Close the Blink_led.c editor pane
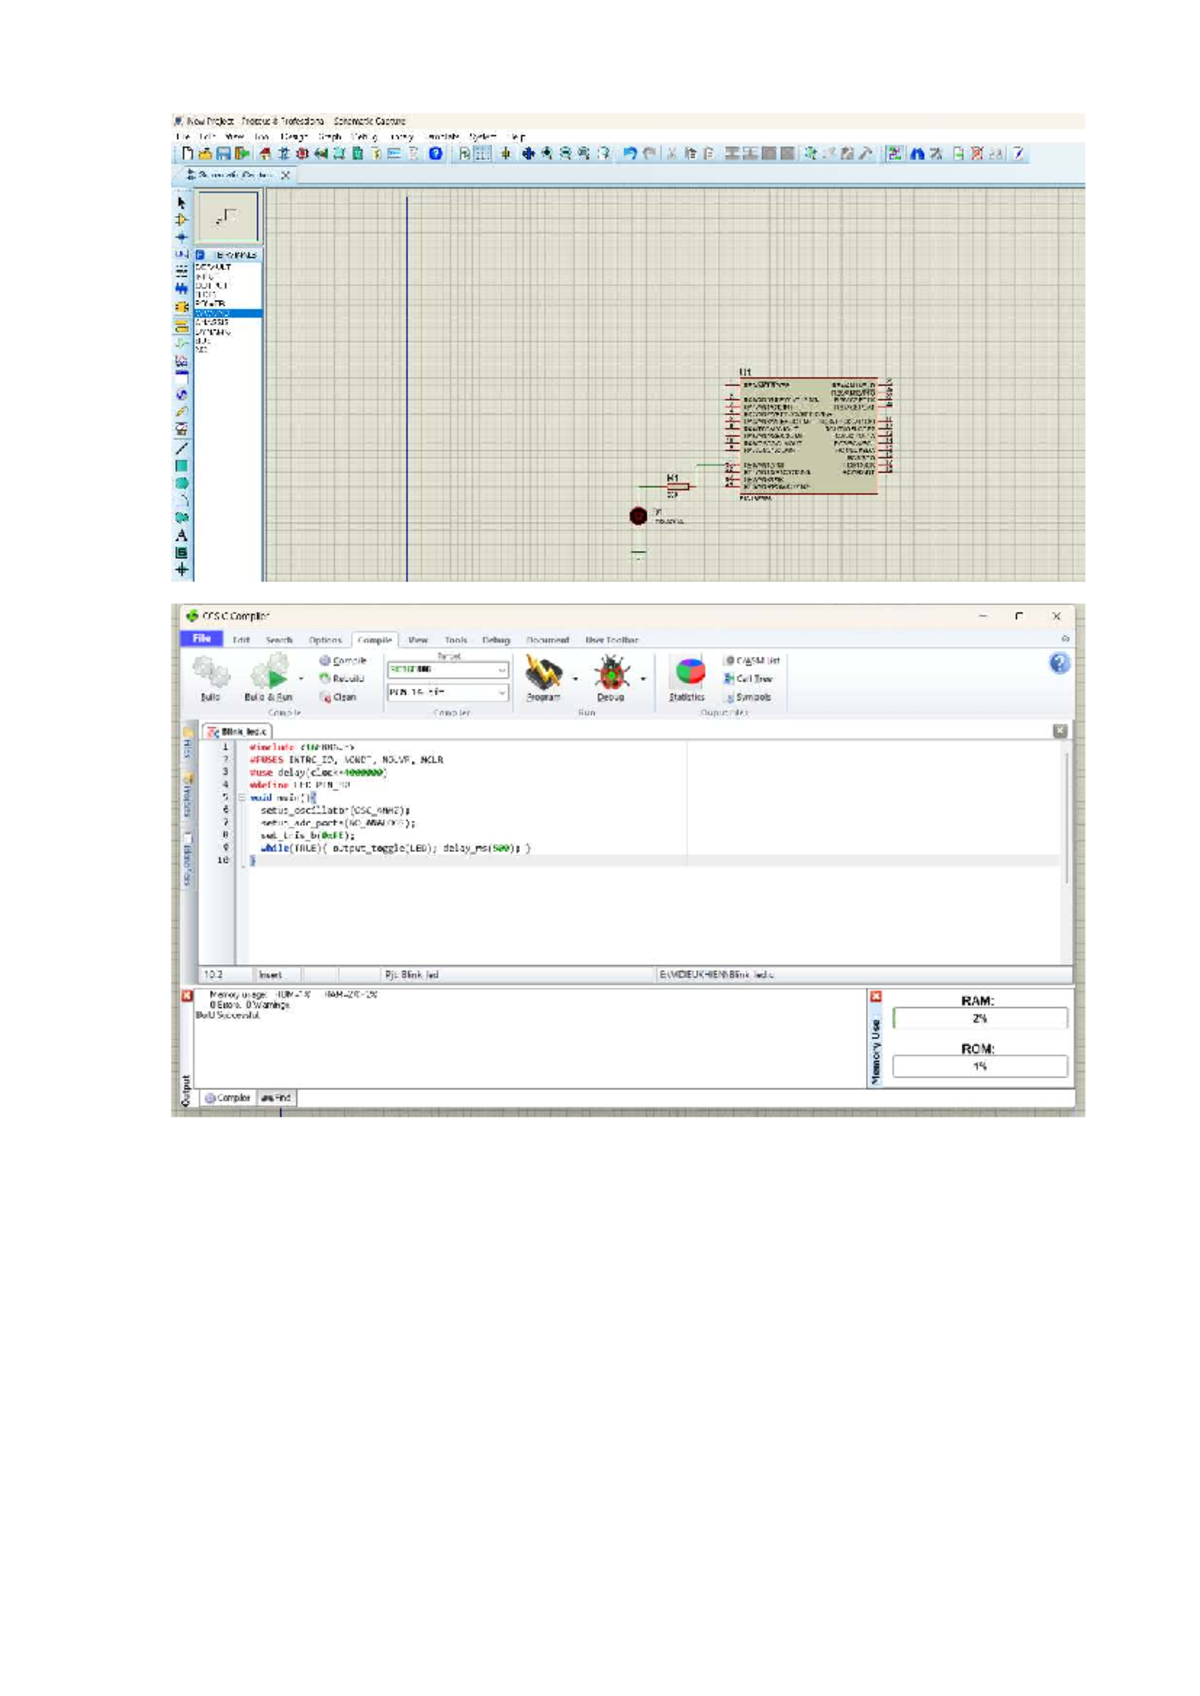The image size is (1200, 1696). pos(1060,731)
